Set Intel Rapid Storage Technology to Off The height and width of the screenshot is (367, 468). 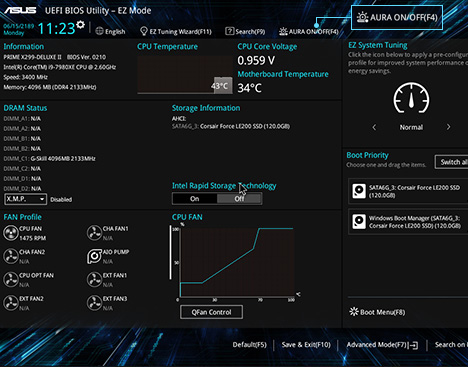(x=239, y=199)
